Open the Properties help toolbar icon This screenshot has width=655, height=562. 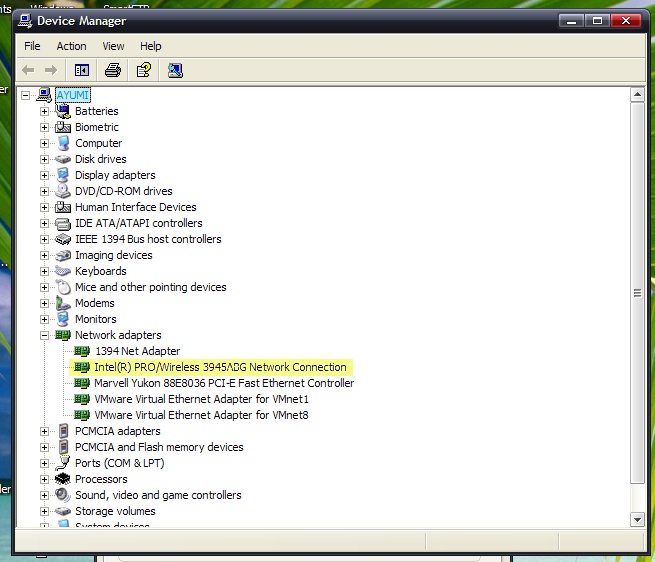point(144,70)
